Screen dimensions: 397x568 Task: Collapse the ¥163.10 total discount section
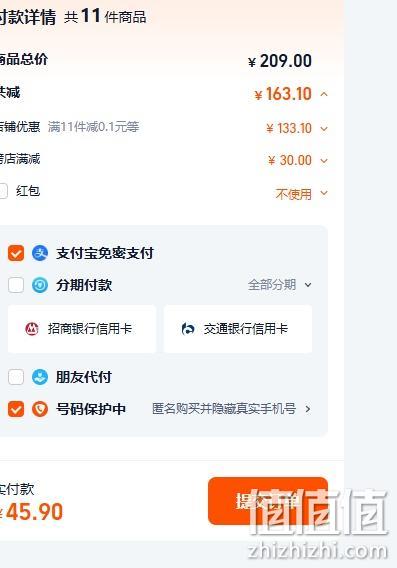(324, 95)
